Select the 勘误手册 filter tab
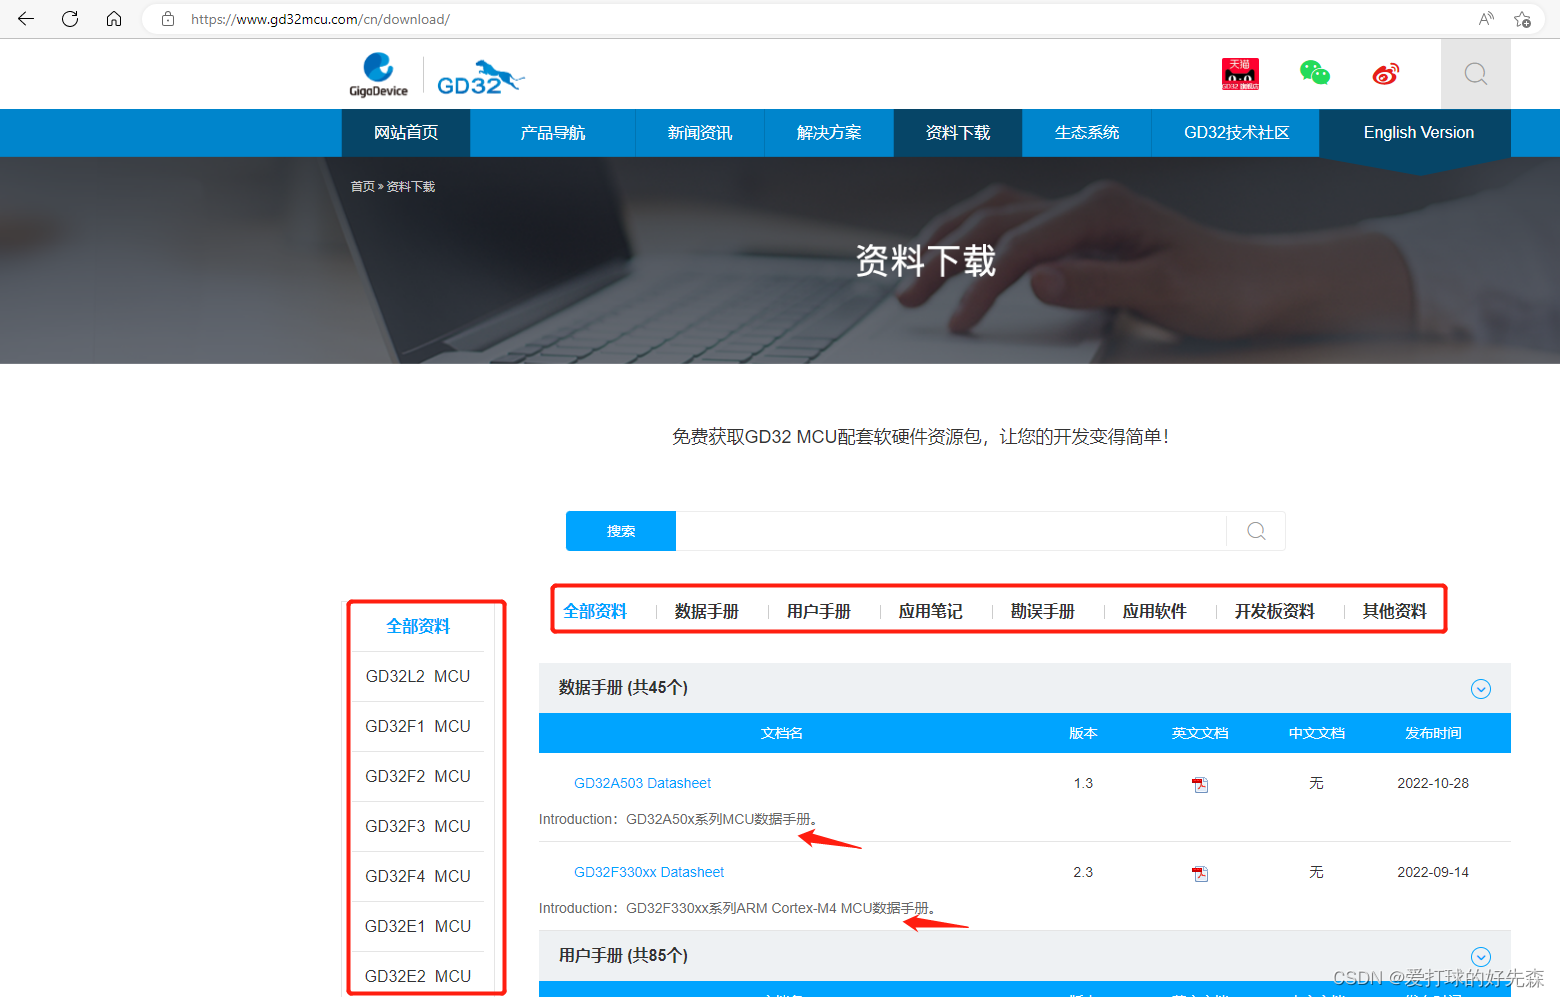 (1043, 611)
